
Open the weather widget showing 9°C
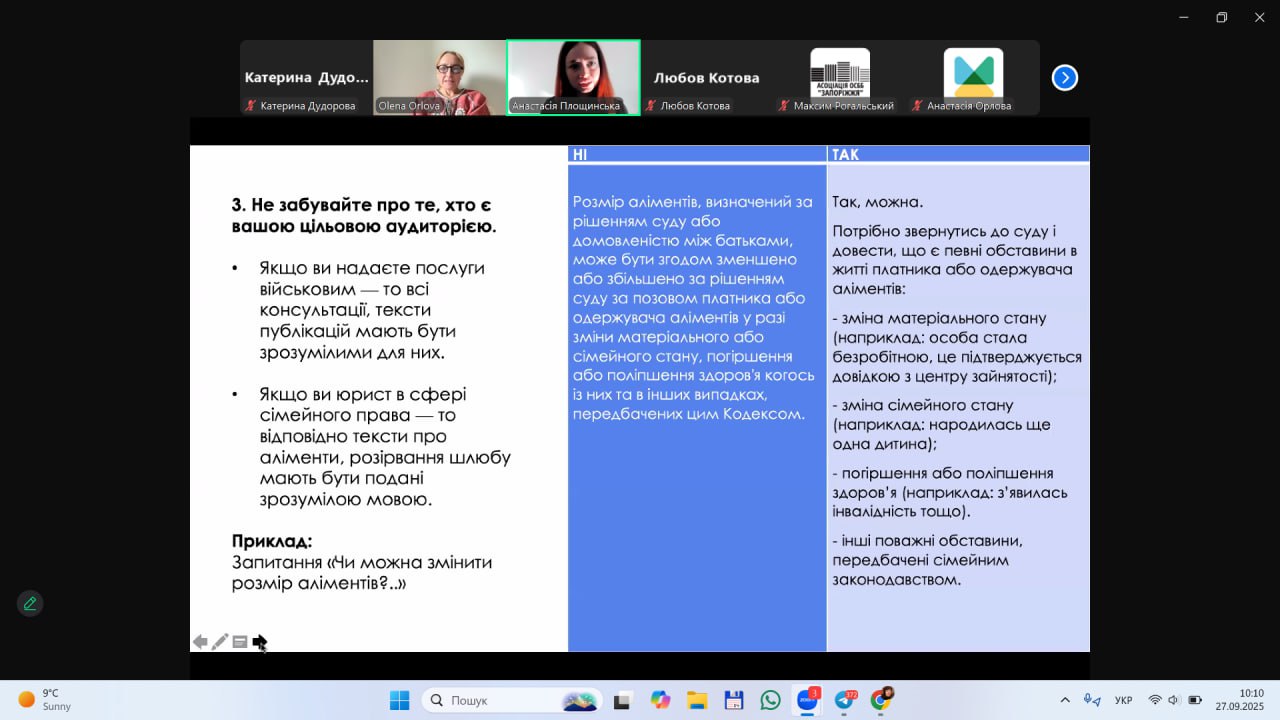[x=45, y=699]
